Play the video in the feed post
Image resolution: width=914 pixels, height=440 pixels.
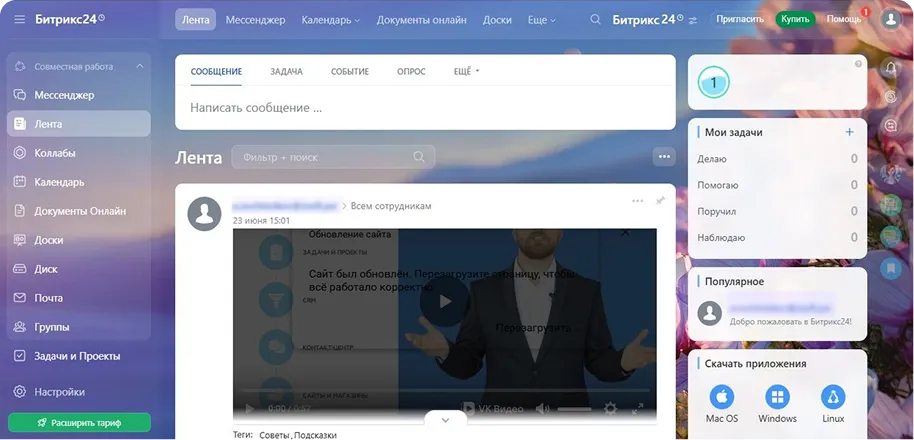pos(445,301)
